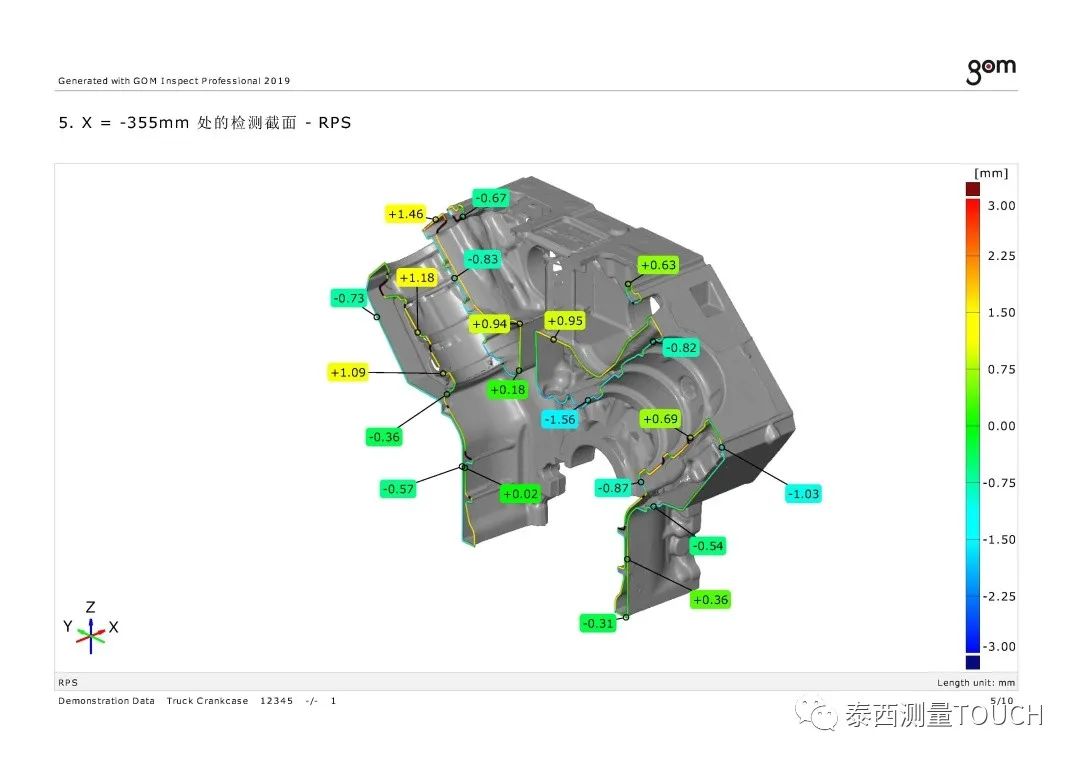The image size is (1080, 763).
Task: Select the +0.18 deviation label
Action: click(508, 390)
